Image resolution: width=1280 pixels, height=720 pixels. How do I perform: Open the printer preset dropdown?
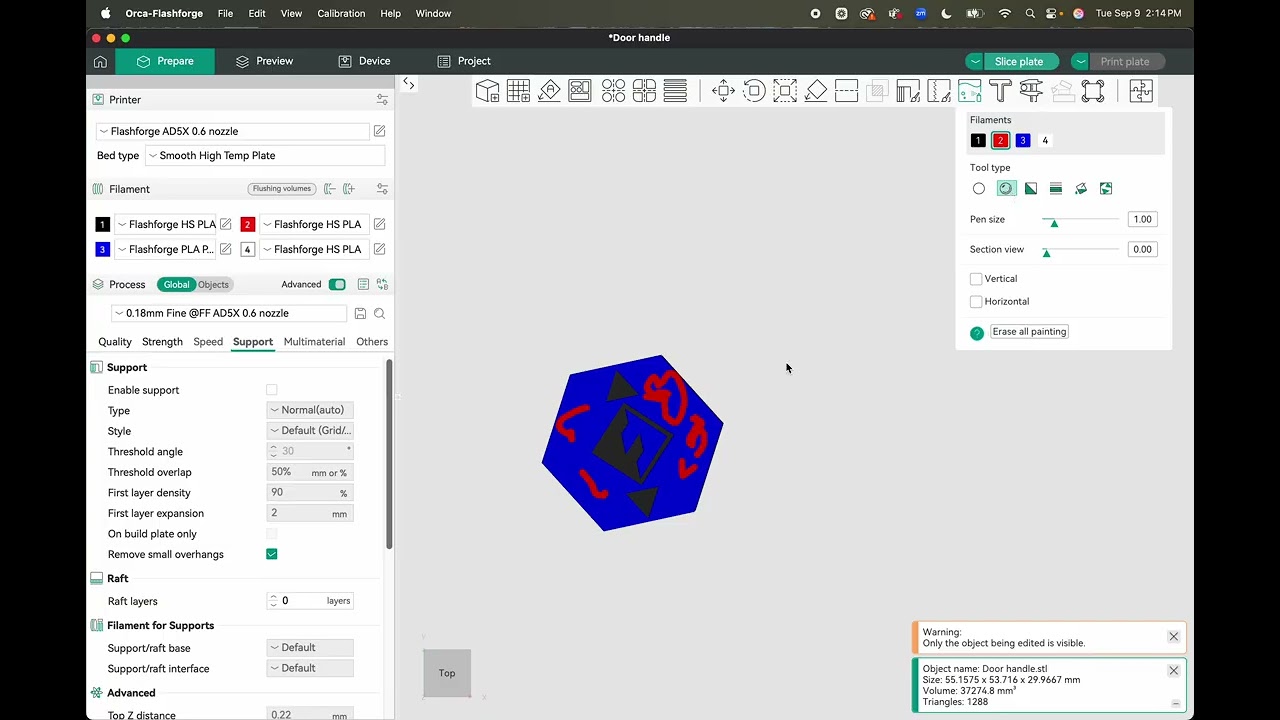pos(234,131)
